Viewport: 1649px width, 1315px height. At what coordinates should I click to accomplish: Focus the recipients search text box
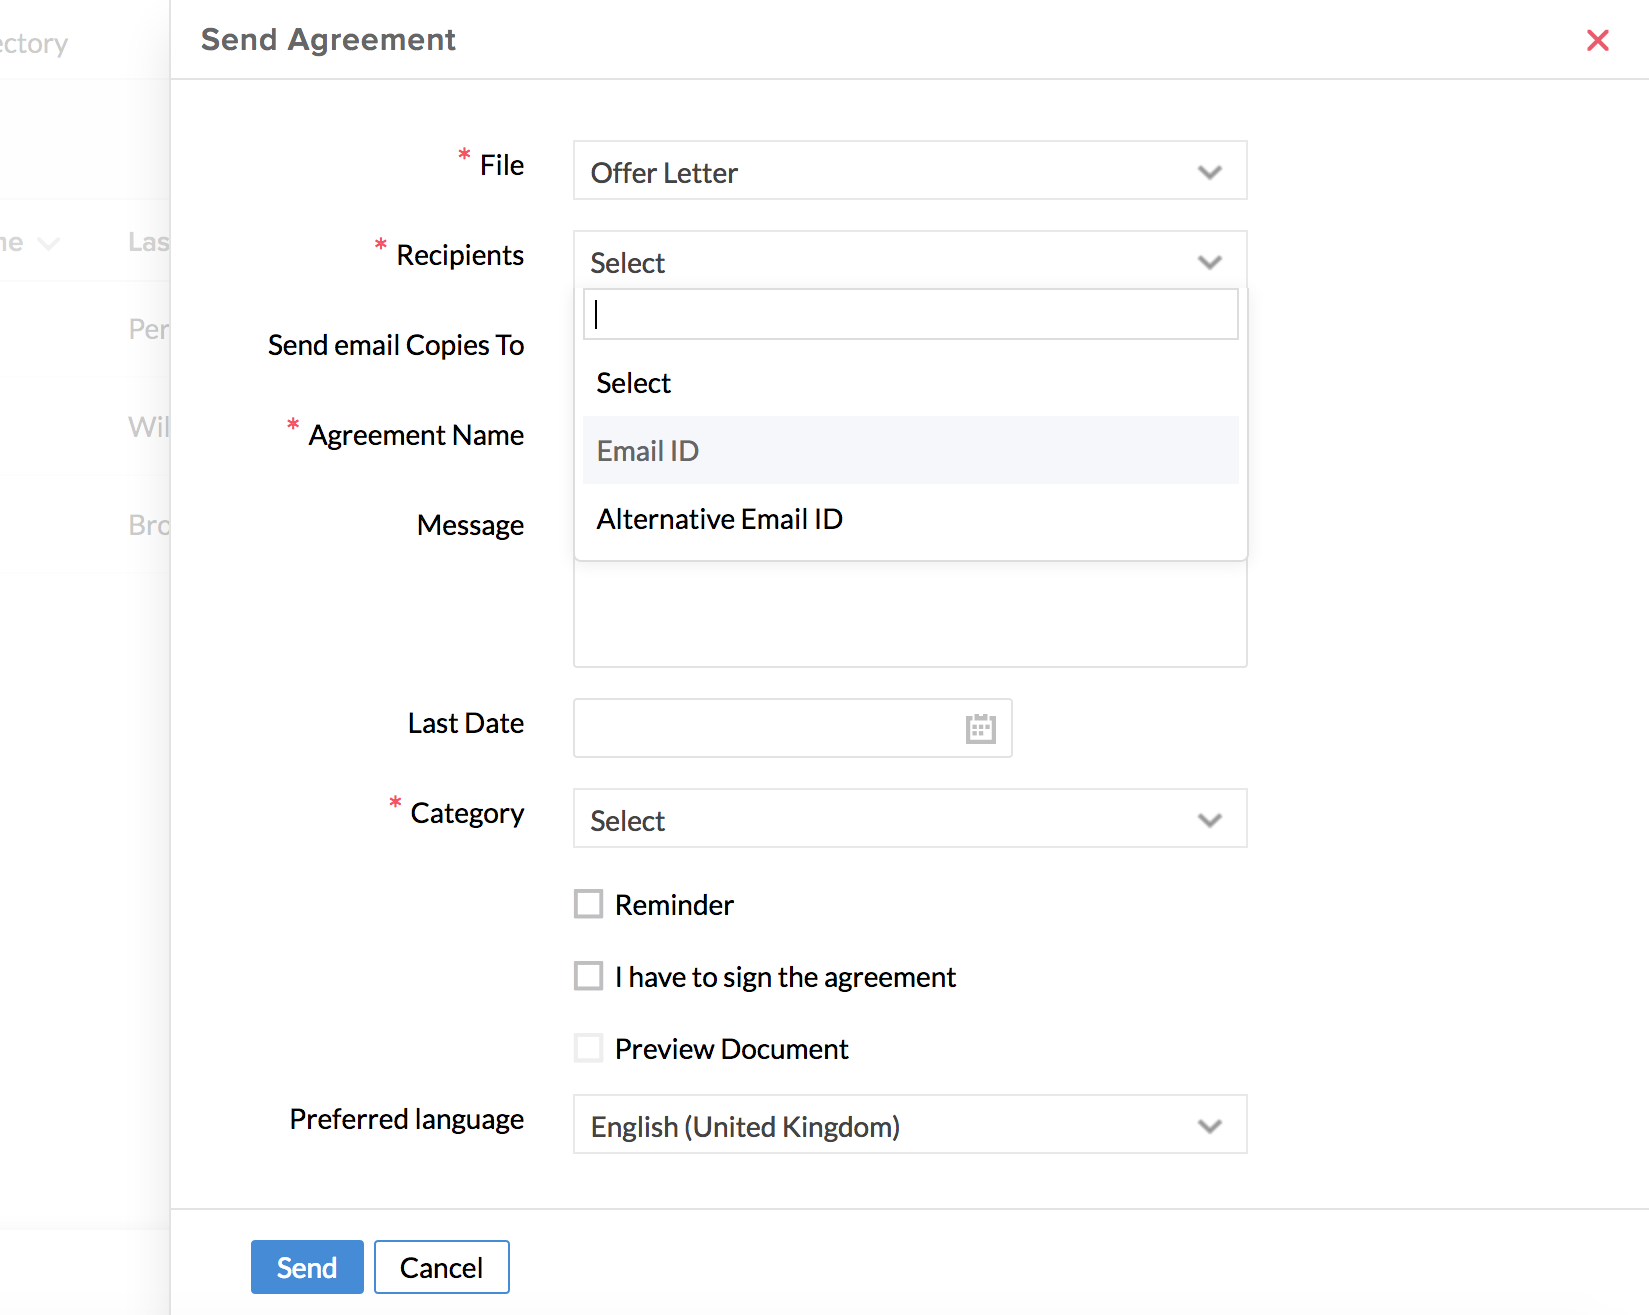[x=910, y=315]
